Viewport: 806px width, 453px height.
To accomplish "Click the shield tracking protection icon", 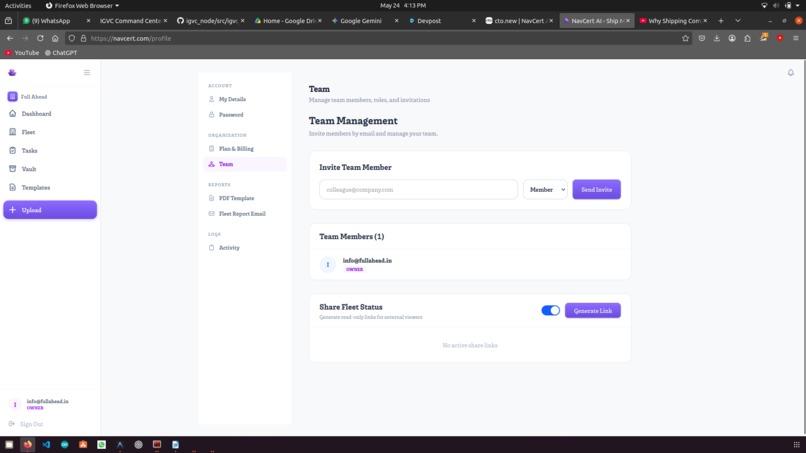I will tap(71, 38).
